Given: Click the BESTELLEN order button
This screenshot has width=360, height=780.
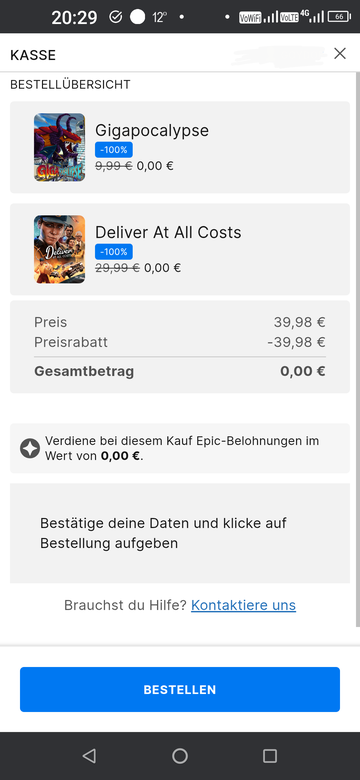Looking at the screenshot, I should pos(180,689).
